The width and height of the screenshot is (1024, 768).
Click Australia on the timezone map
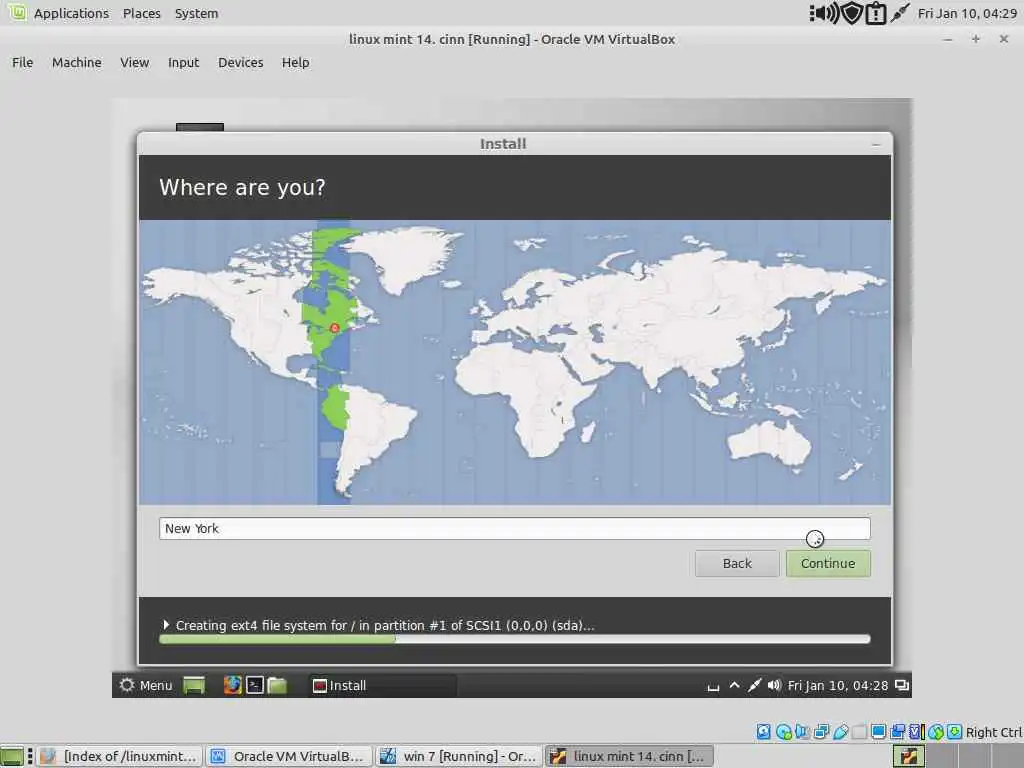click(x=769, y=443)
